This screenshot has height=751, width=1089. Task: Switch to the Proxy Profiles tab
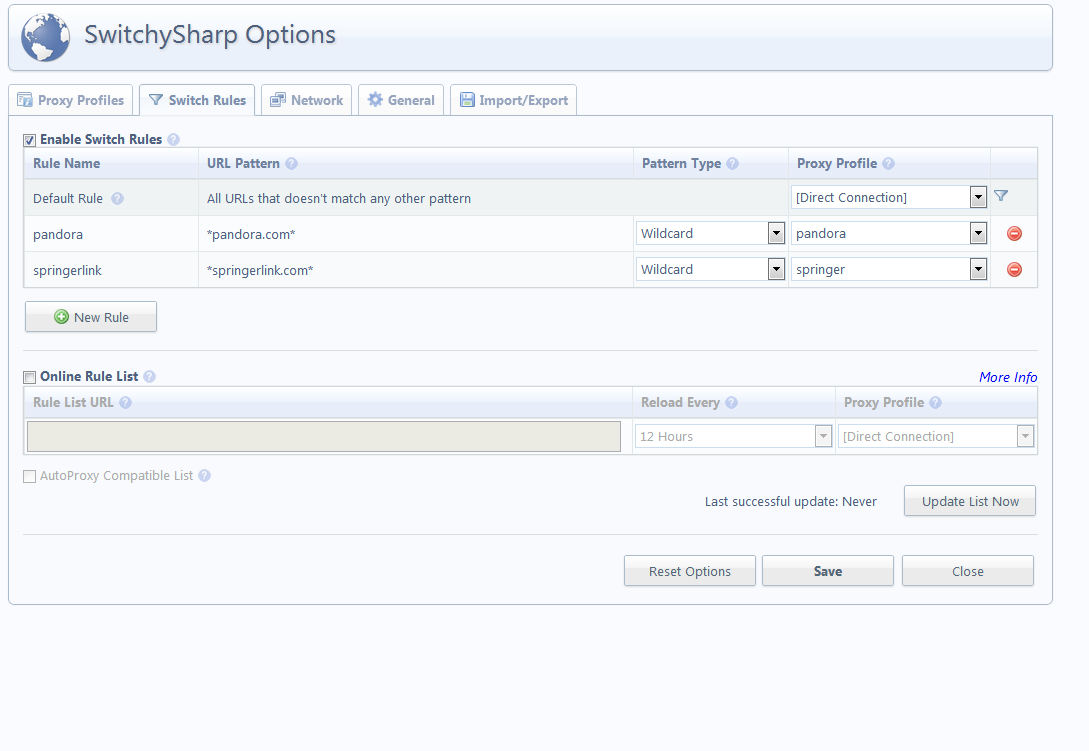click(x=71, y=100)
